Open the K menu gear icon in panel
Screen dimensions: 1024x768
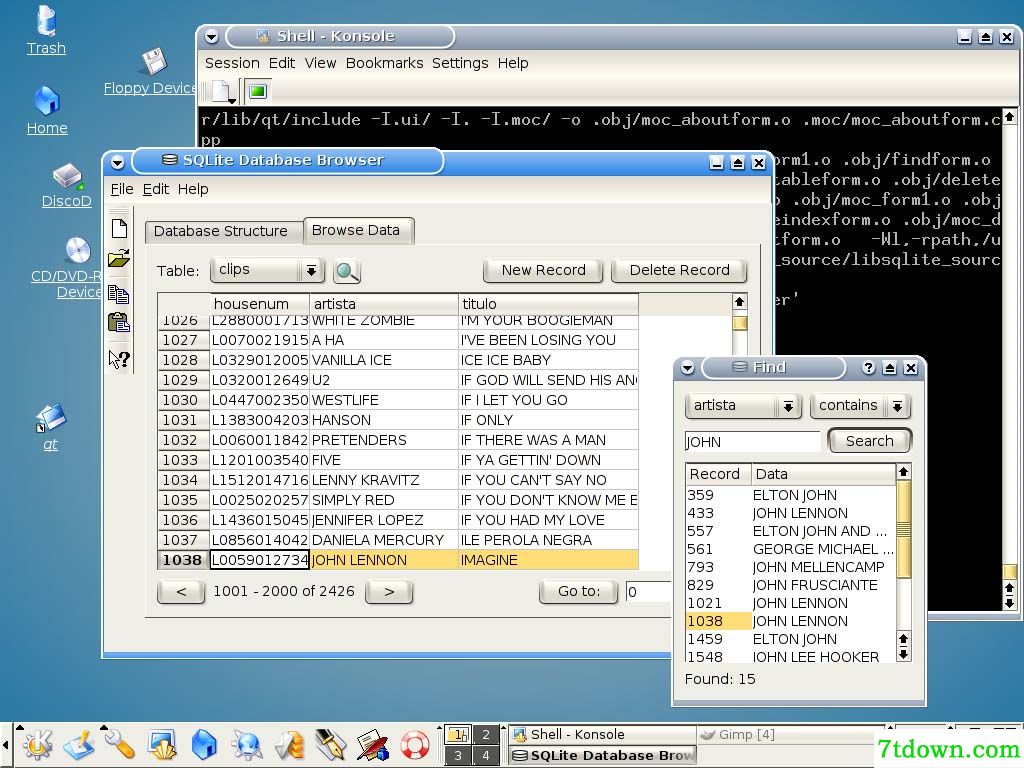click(x=38, y=744)
